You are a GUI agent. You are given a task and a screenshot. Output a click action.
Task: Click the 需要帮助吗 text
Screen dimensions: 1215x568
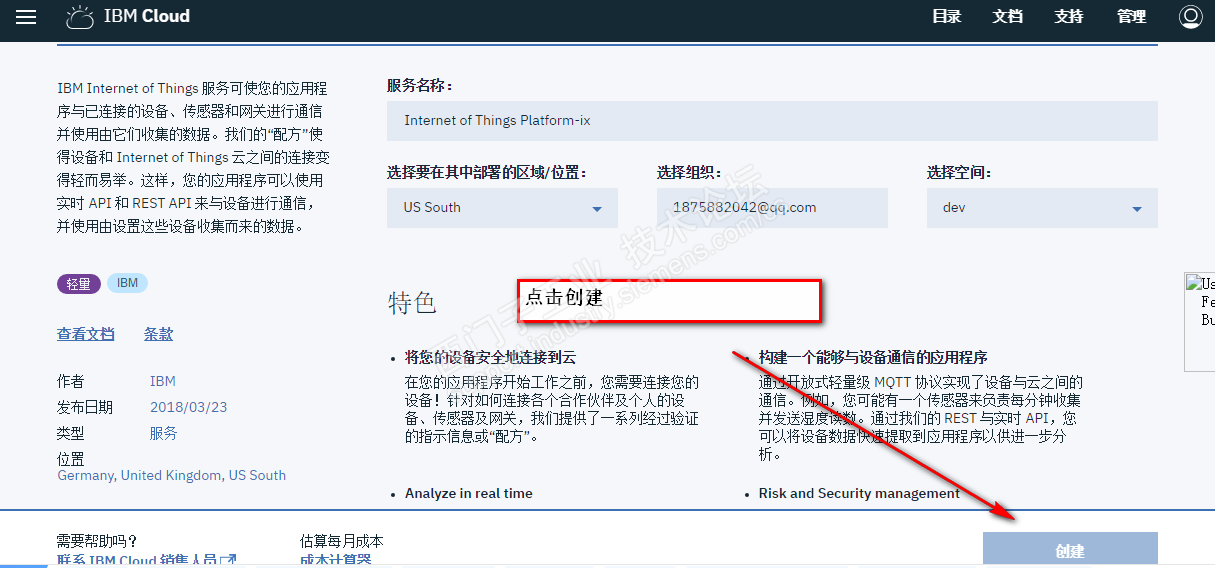coord(97,541)
